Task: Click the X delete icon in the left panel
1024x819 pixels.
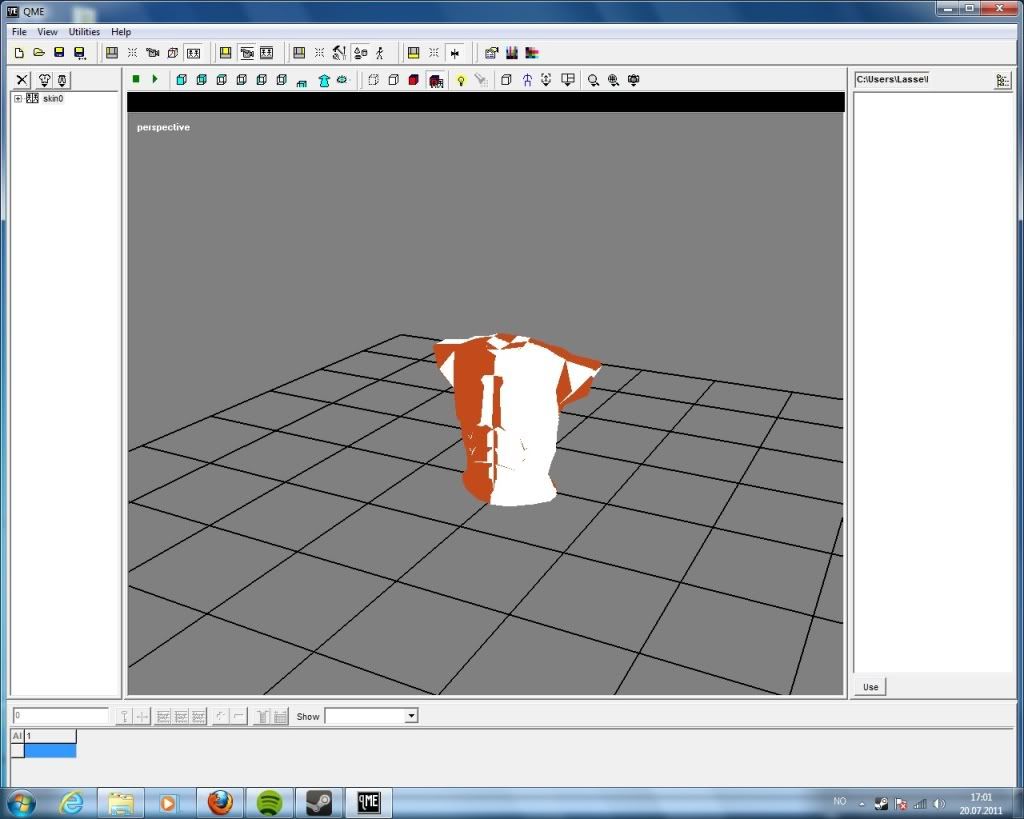Action: (x=22, y=80)
